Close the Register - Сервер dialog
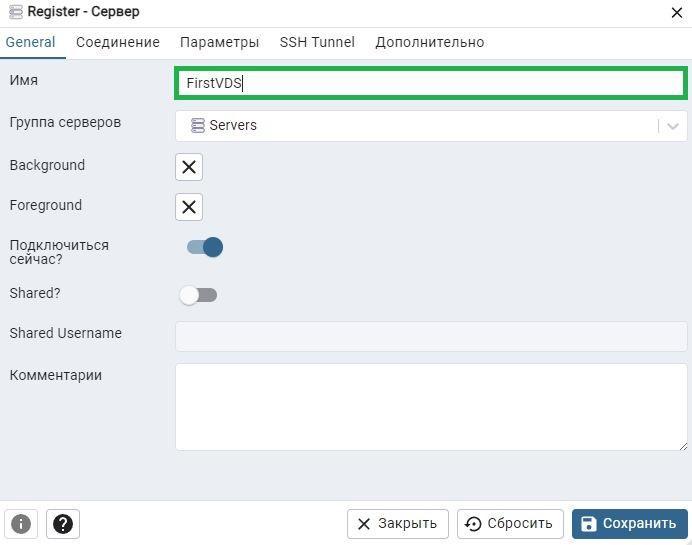692x545 pixels. point(677,12)
